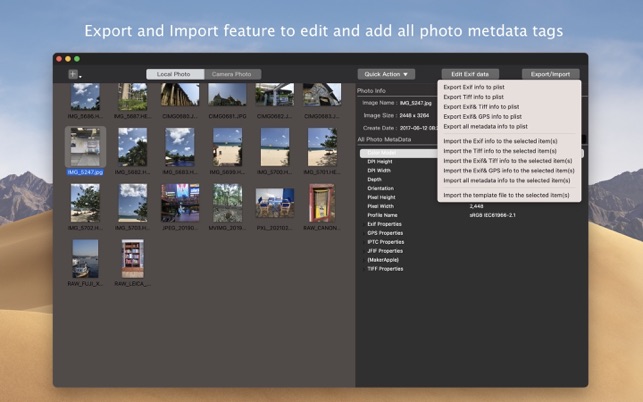Click the add photos plus icon
643x402 pixels.
click(73, 74)
